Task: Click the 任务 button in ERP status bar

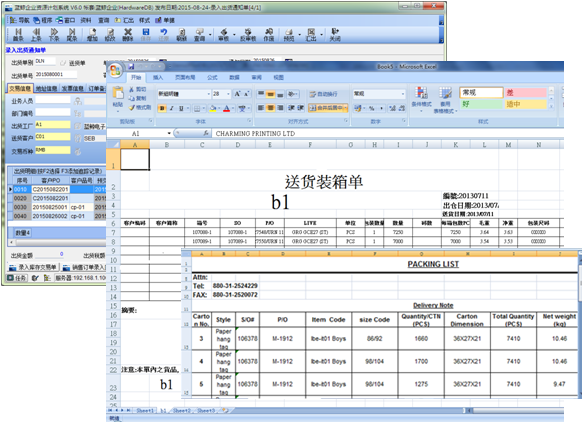Action: [17, 278]
